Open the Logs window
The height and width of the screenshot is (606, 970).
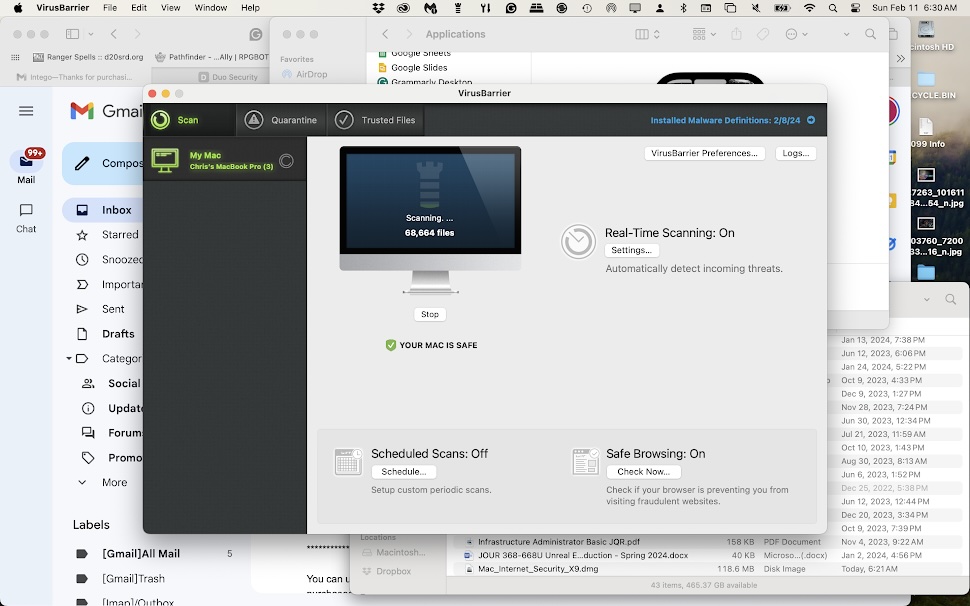click(x=796, y=153)
